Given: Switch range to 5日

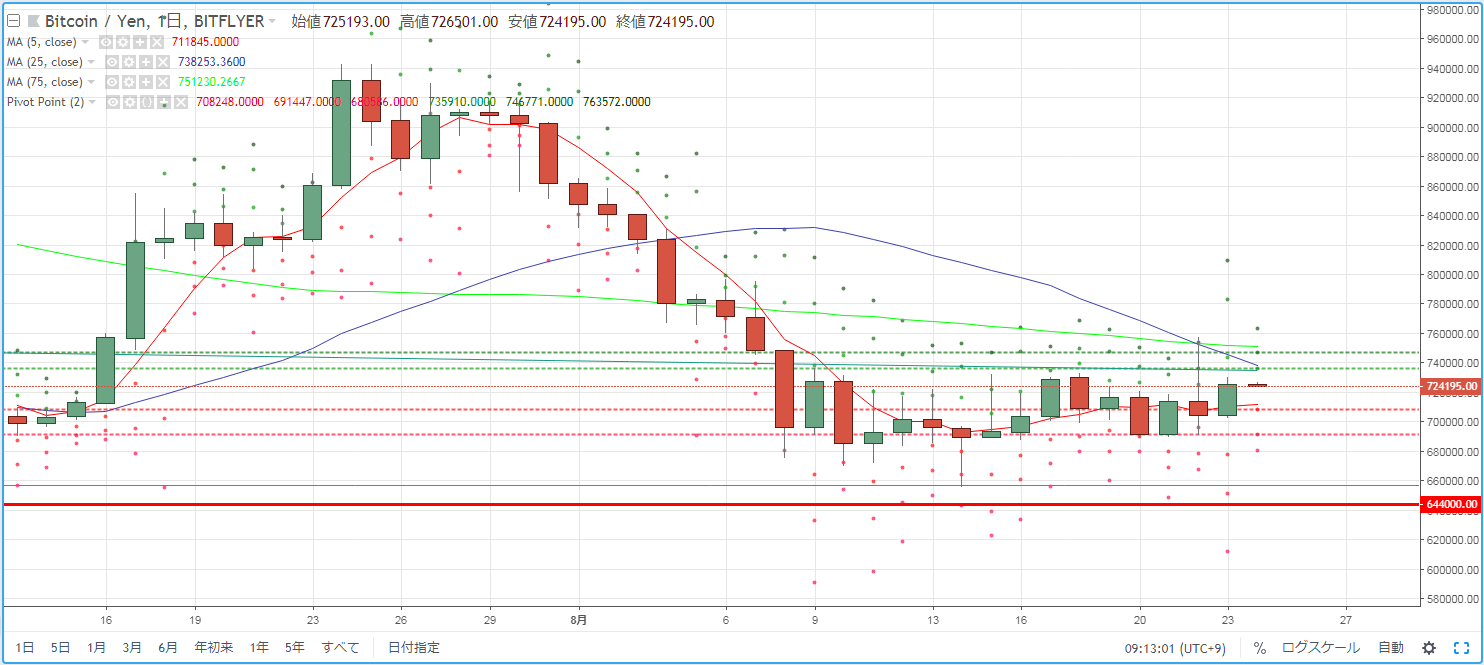Looking at the screenshot, I should (x=60, y=647).
